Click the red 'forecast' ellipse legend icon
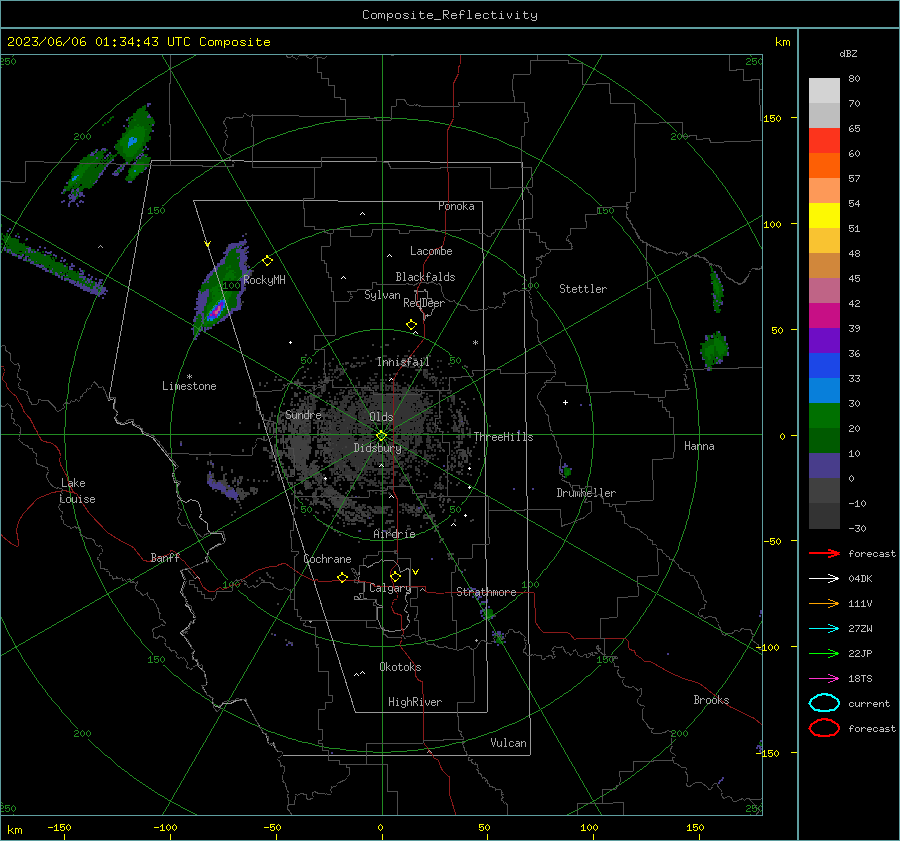 (x=824, y=728)
